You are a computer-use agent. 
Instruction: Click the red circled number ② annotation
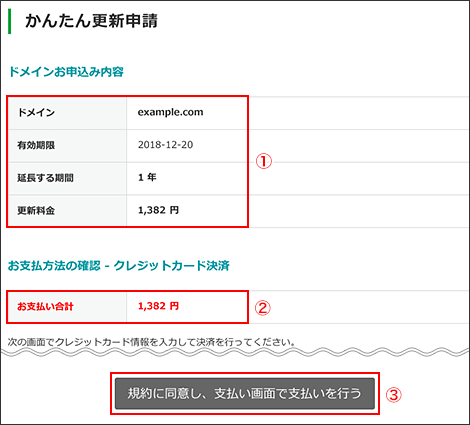click(263, 308)
